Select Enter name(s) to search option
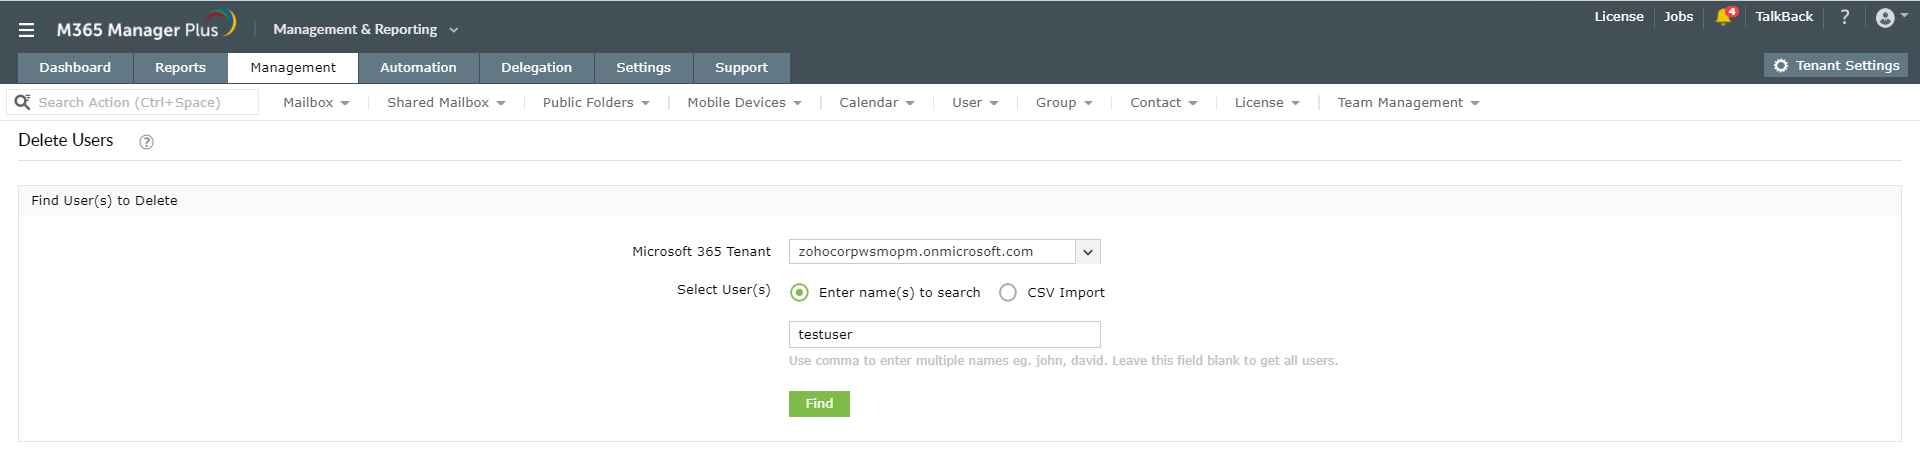 [x=799, y=293]
